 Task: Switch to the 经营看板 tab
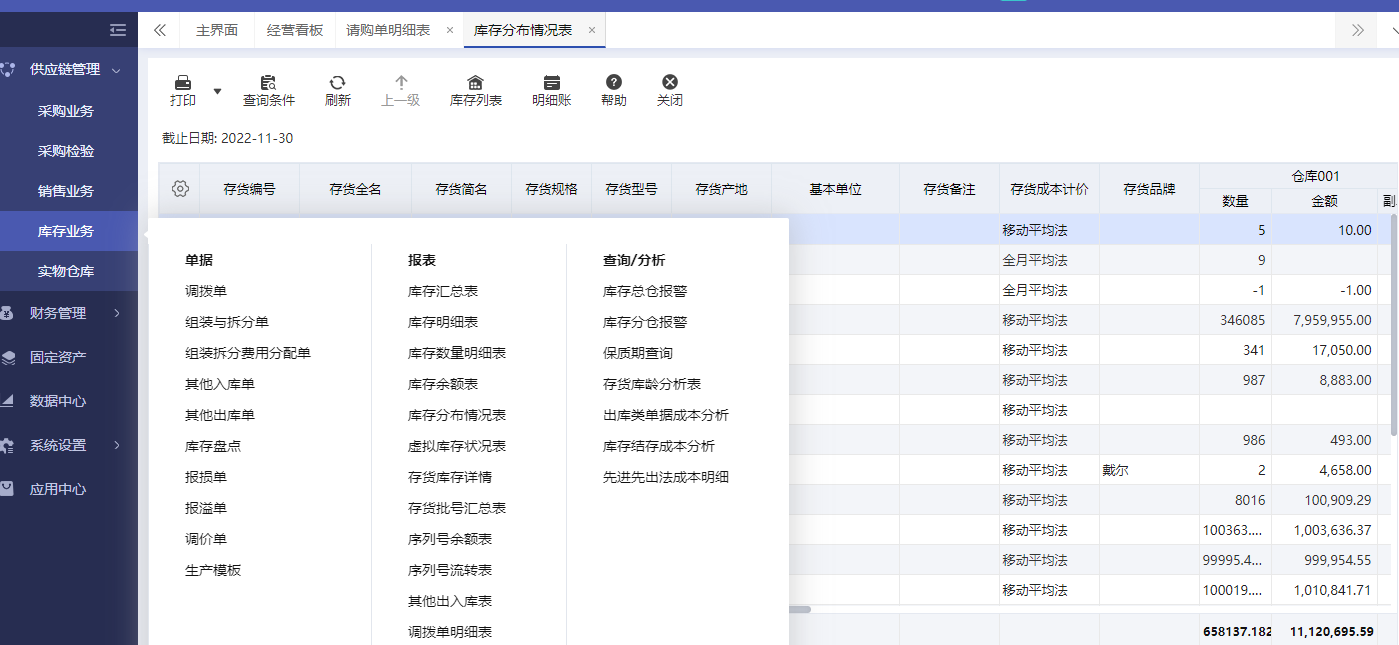pyautogui.click(x=295, y=30)
